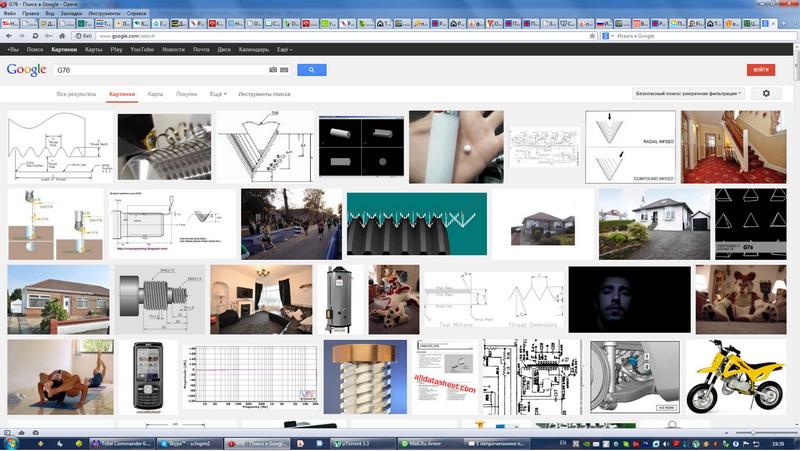Open the 'Карты' search tab

pyautogui.click(x=155, y=94)
